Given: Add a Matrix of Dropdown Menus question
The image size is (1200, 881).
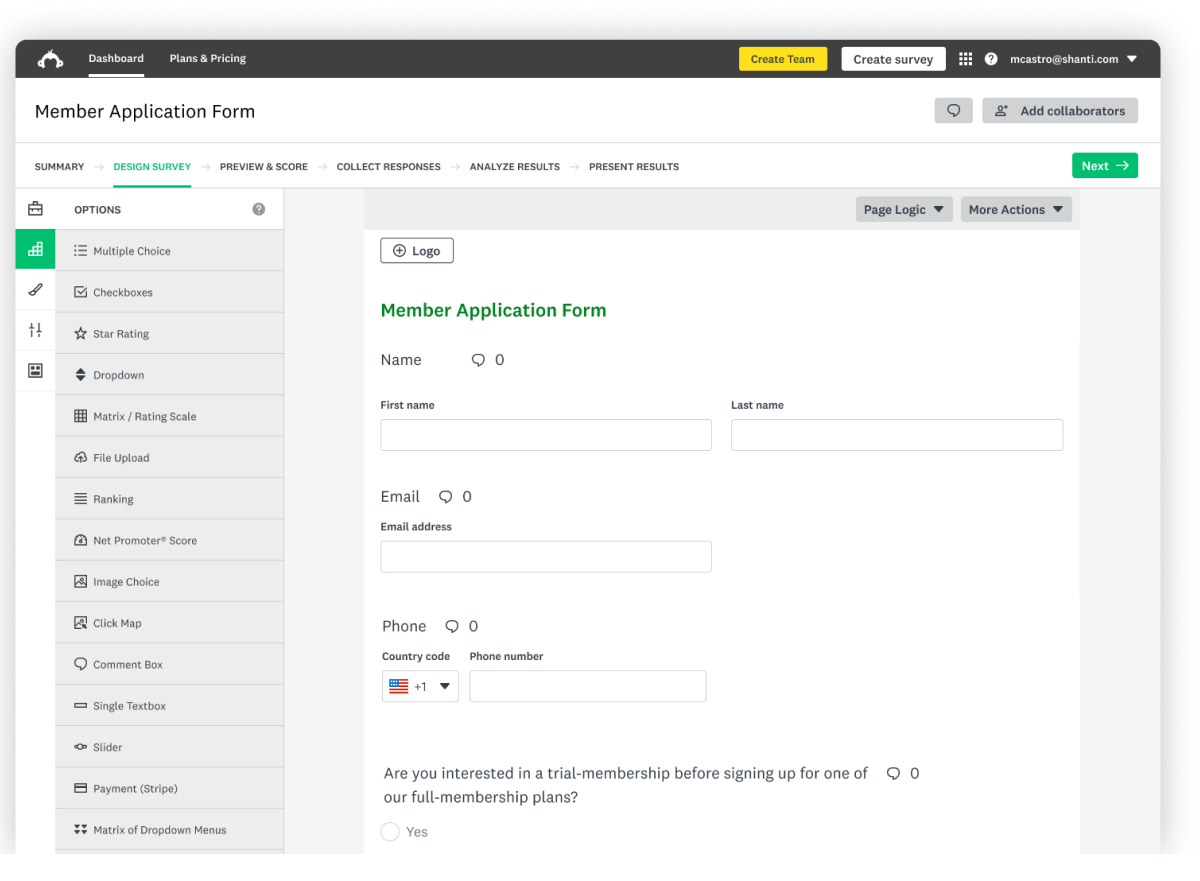Looking at the screenshot, I should tap(169, 830).
